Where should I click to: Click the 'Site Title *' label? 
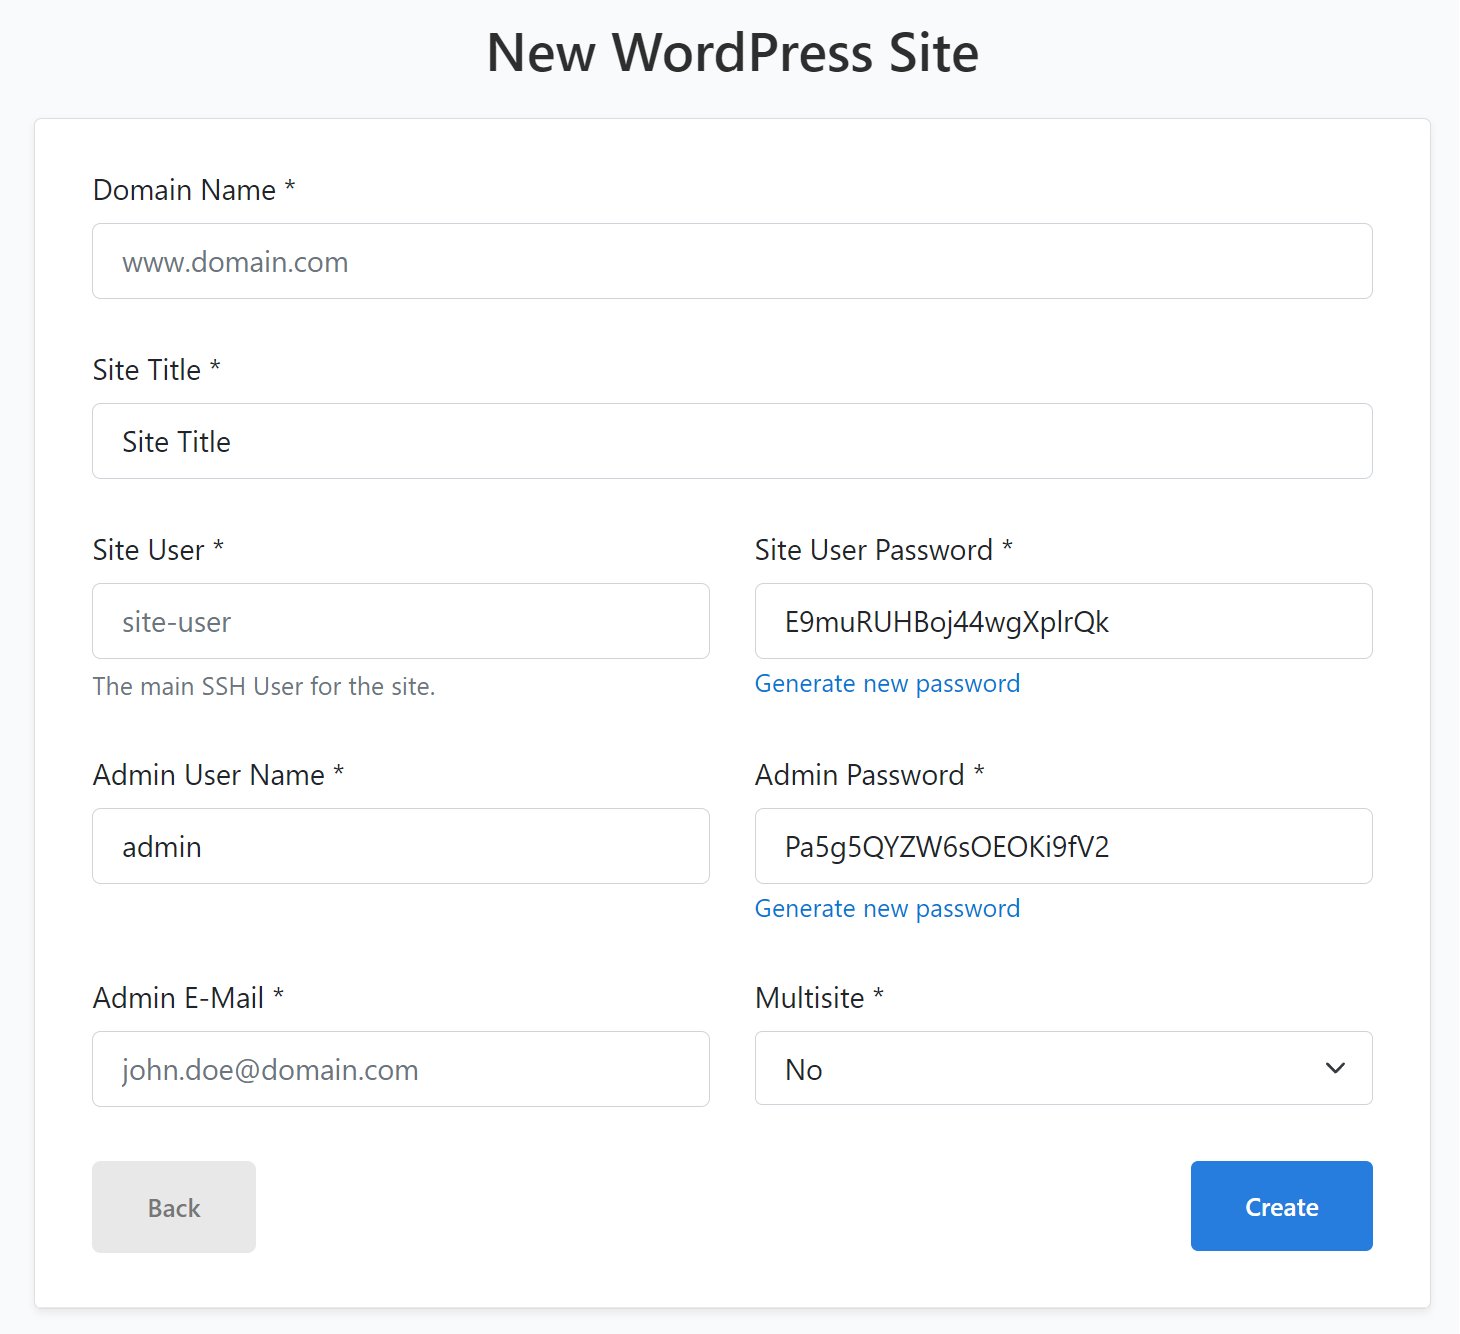coord(157,370)
